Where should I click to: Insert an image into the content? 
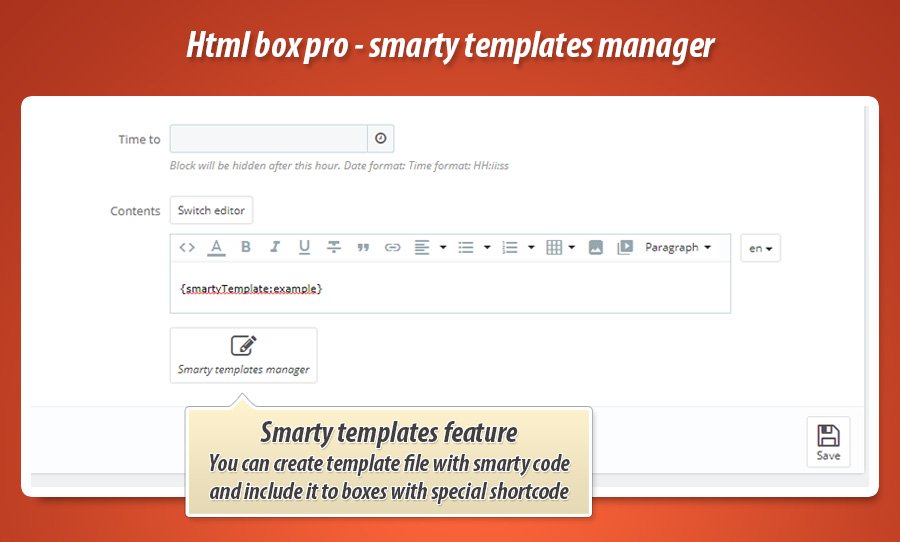(x=596, y=247)
